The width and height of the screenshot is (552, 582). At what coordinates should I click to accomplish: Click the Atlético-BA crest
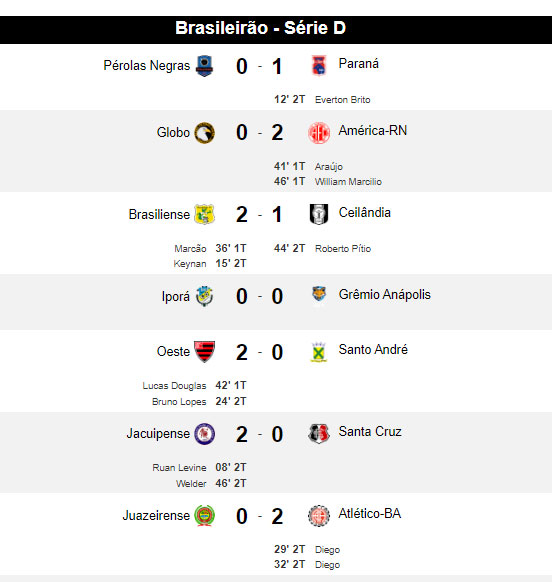pyautogui.click(x=319, y=516)
